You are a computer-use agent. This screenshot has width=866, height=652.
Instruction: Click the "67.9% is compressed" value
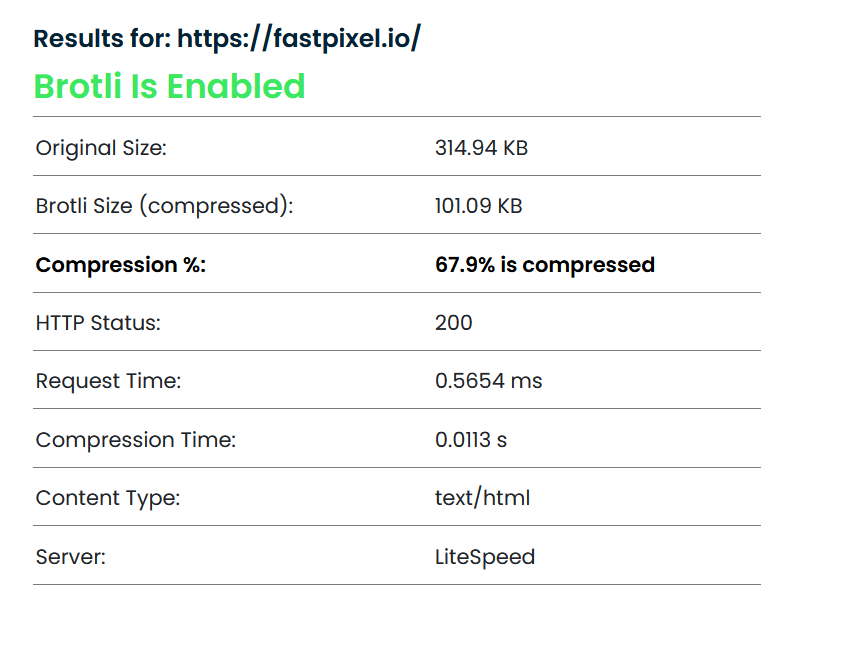544,265
